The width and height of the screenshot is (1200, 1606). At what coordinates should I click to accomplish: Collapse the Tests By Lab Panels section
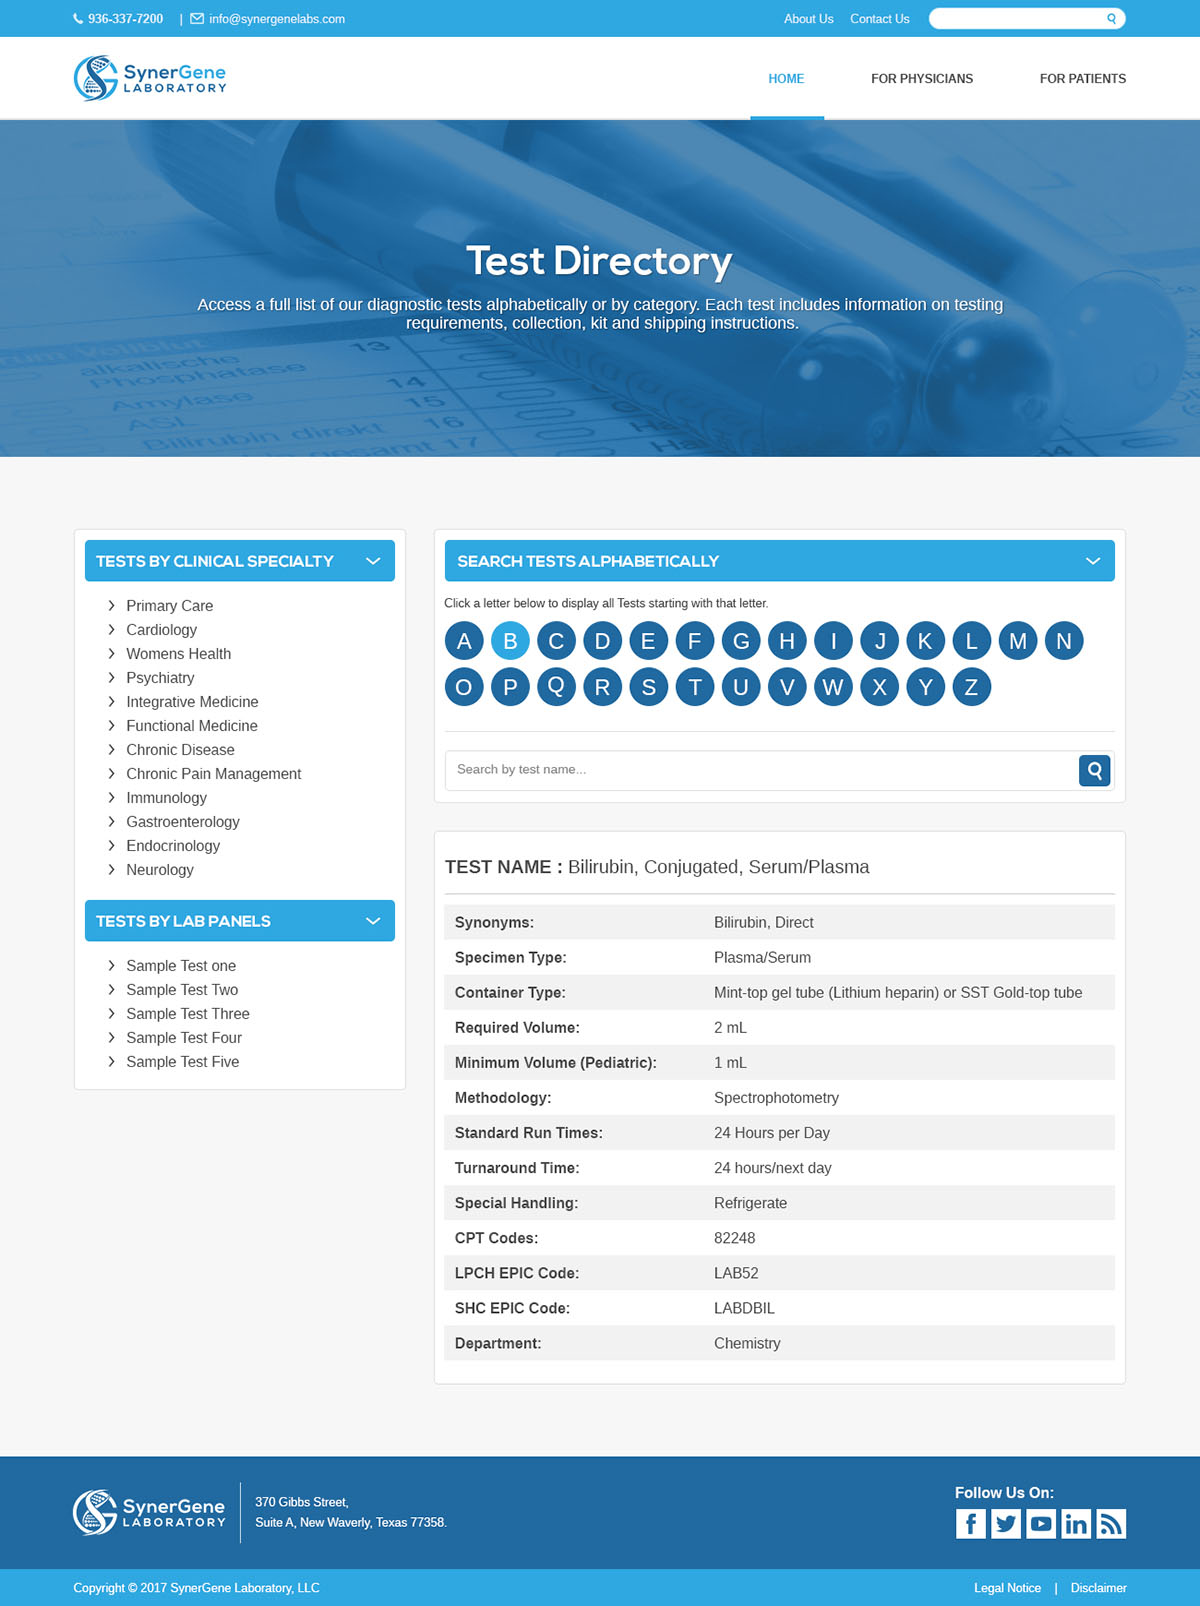click(x=373, y=921)
